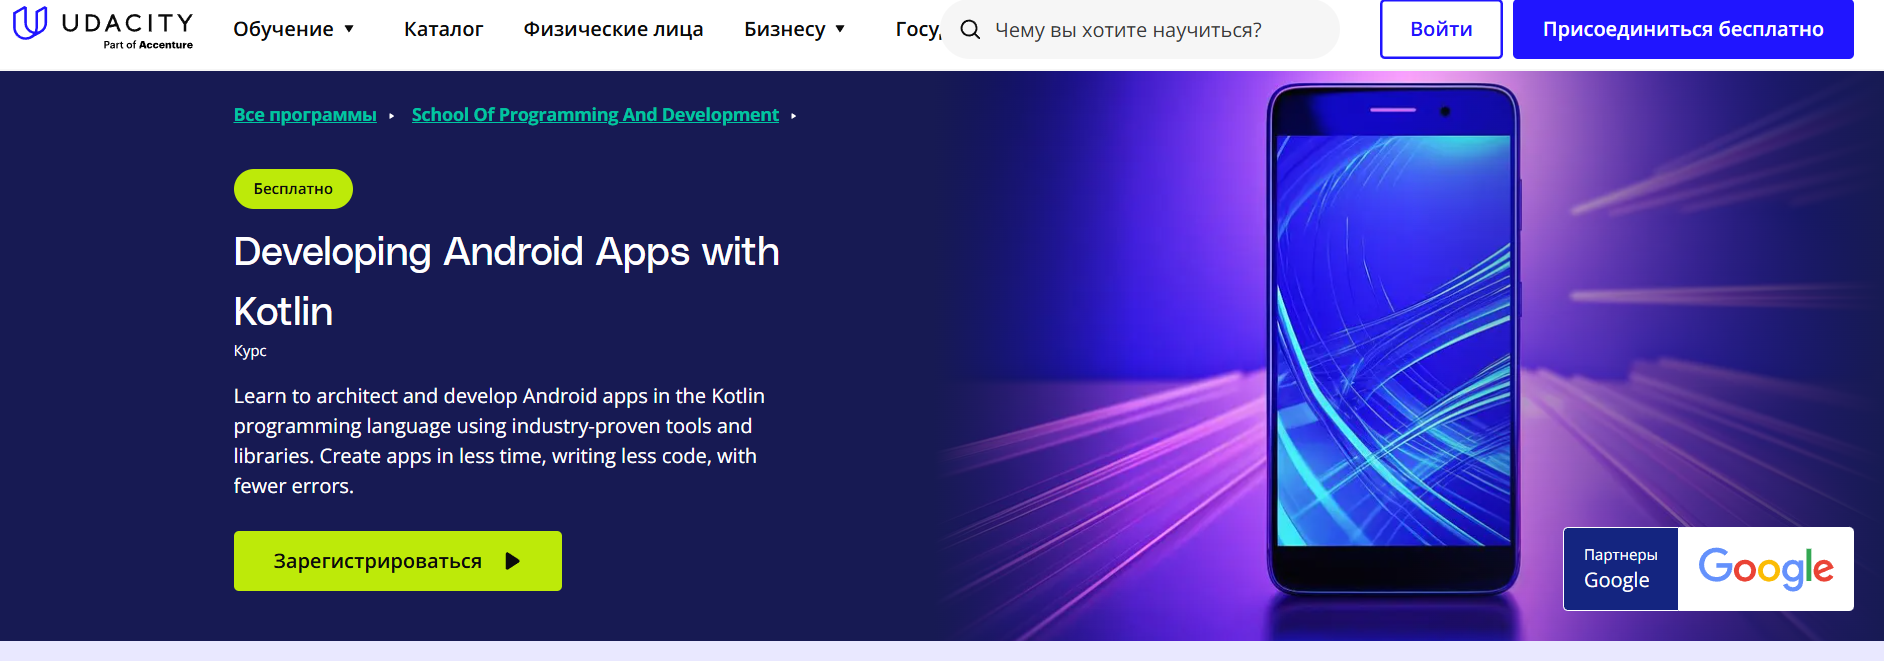1884x661 pixels.
Task: Click the course description paragraph
Action: pyautogui.click(x=499, y=441)
